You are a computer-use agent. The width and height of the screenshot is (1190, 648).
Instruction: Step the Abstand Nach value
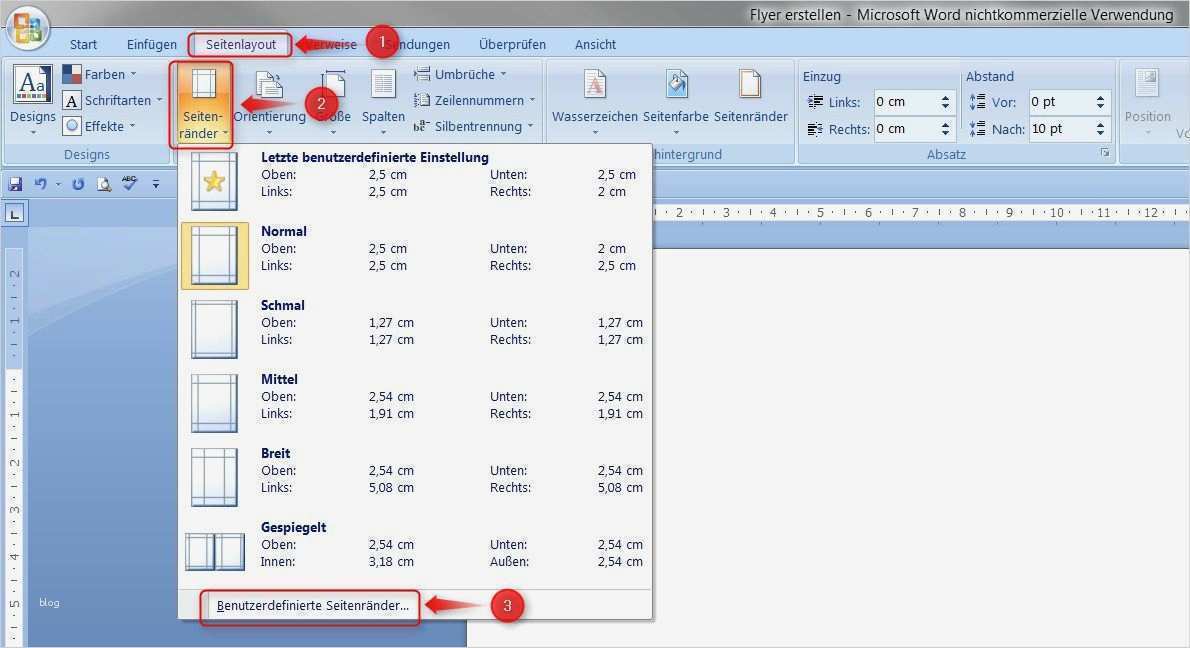coord(1100,129)
